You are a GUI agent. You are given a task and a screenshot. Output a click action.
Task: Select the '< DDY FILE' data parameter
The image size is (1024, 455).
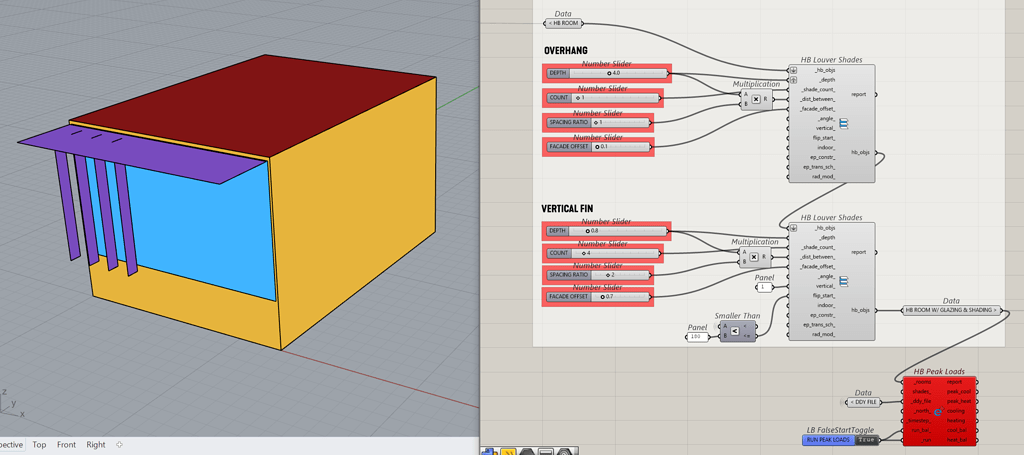click(864, 402)
